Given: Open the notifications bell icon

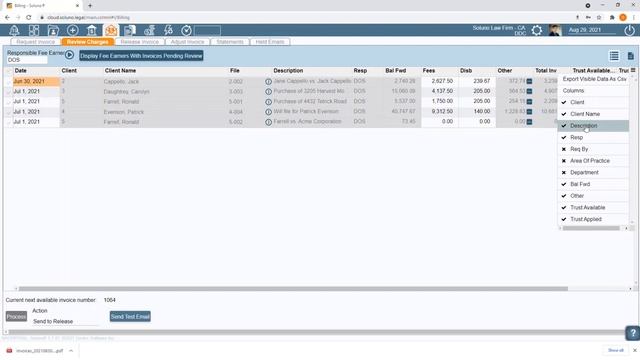Looking at the screenshot, I should [14, 31].
